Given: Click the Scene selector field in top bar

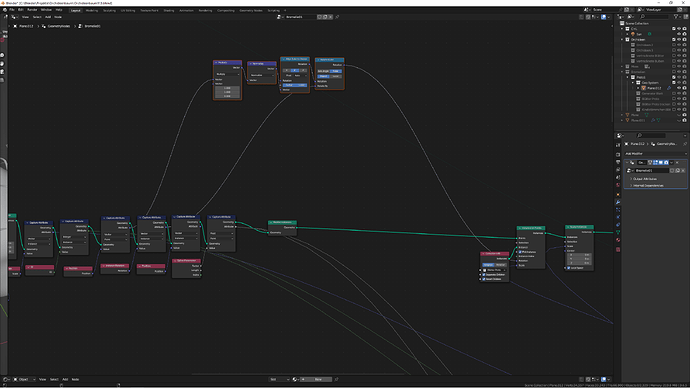Looking at the screenshot, I should [605, 10].
